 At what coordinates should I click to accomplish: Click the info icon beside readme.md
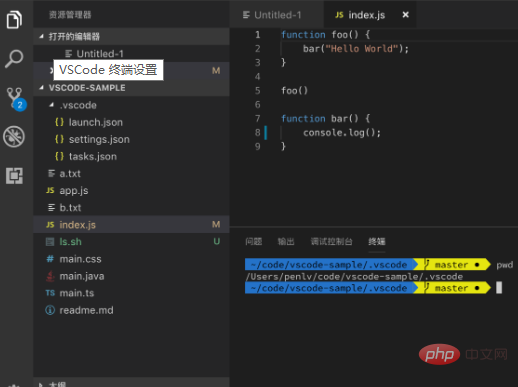pos(50,310)
